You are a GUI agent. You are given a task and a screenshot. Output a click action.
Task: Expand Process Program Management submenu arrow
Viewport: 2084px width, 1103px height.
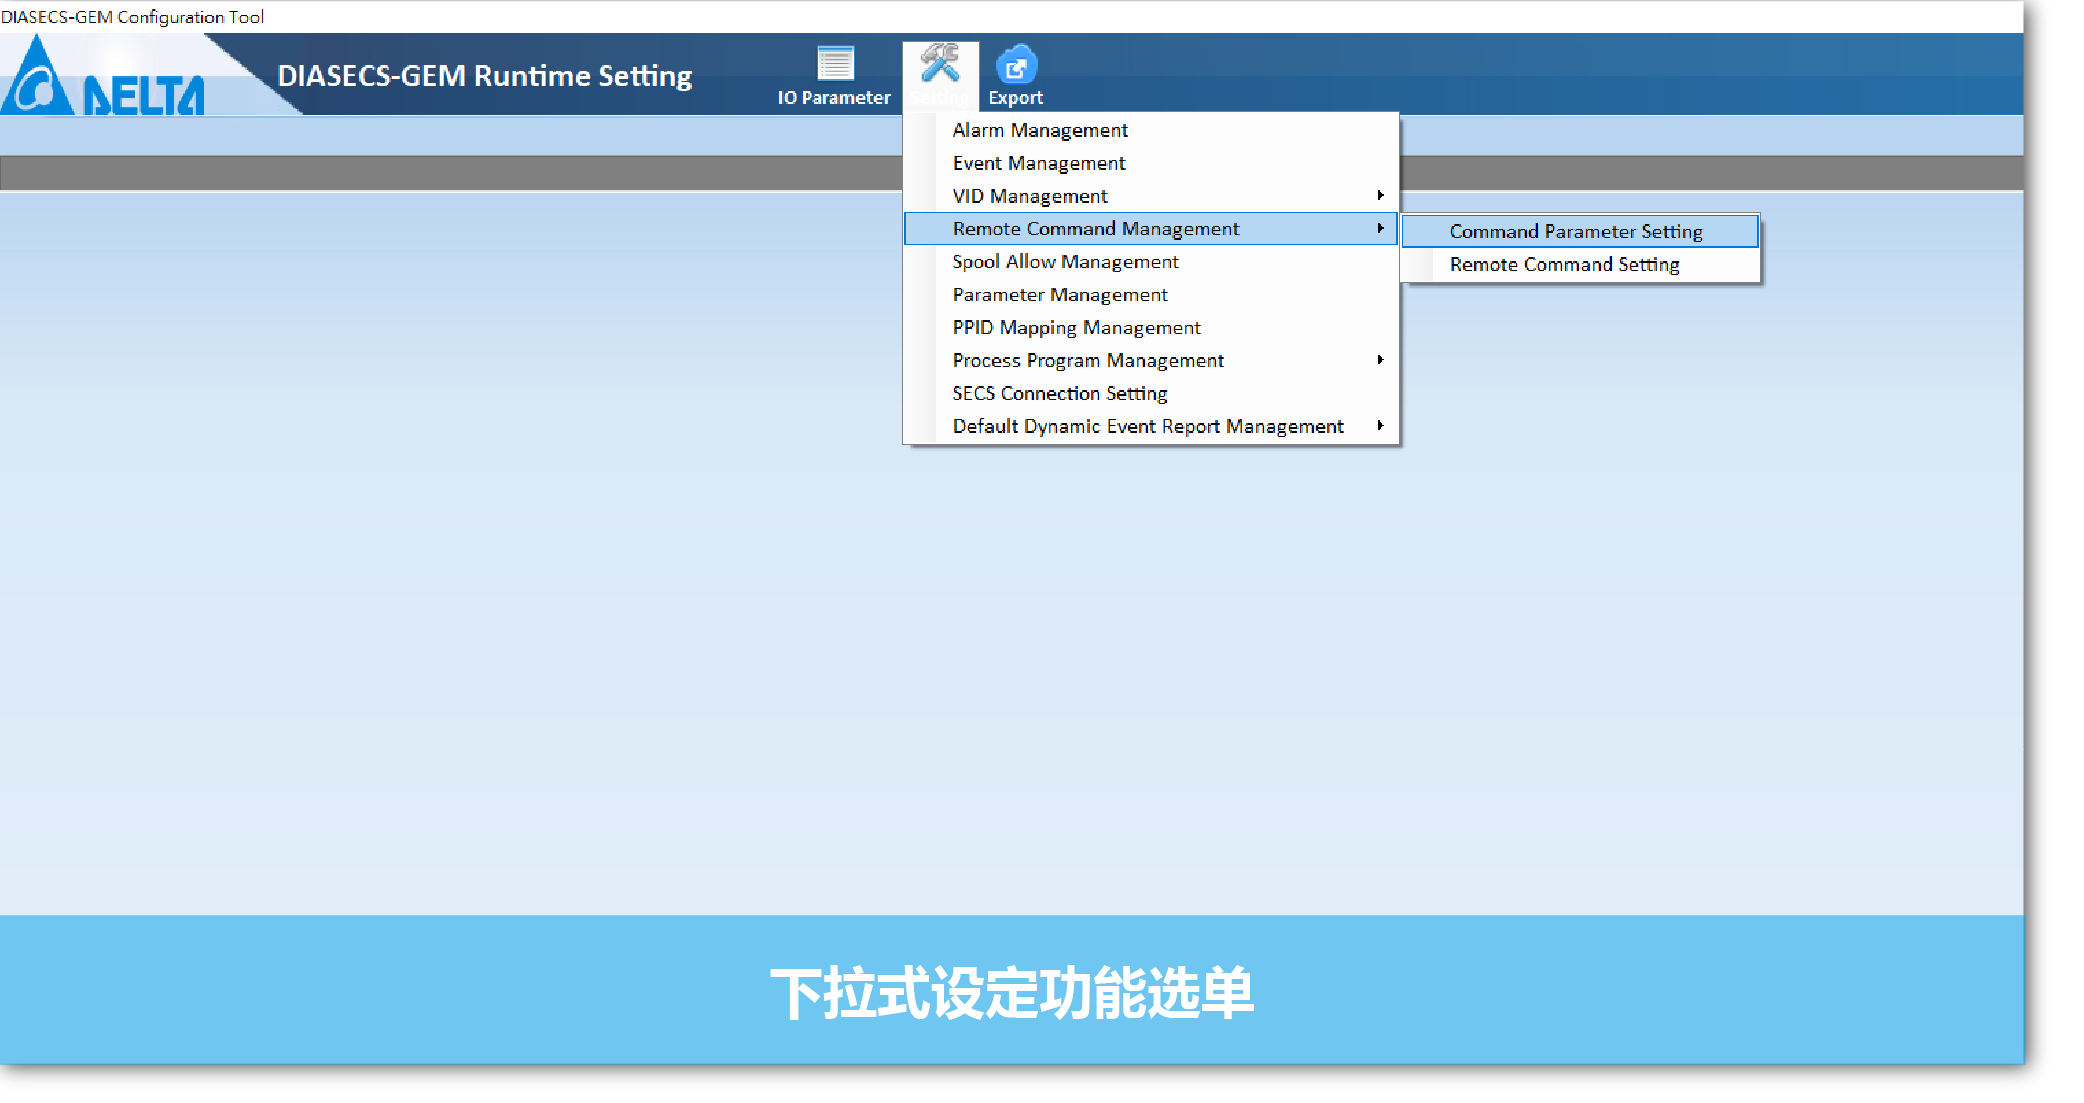pyautogui.click(x=1380, y=360)
